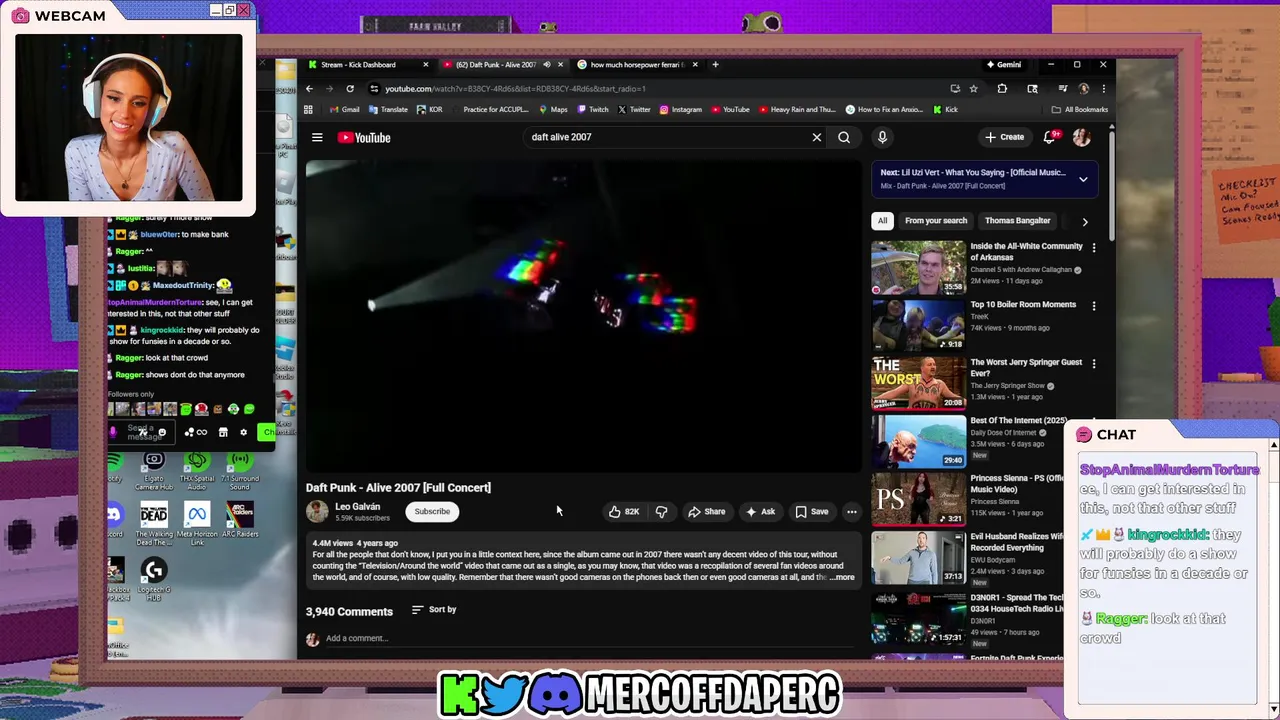Open the Maps bookmark
Viewport: 1280px width, 720px height.
(x=553, y=110)
